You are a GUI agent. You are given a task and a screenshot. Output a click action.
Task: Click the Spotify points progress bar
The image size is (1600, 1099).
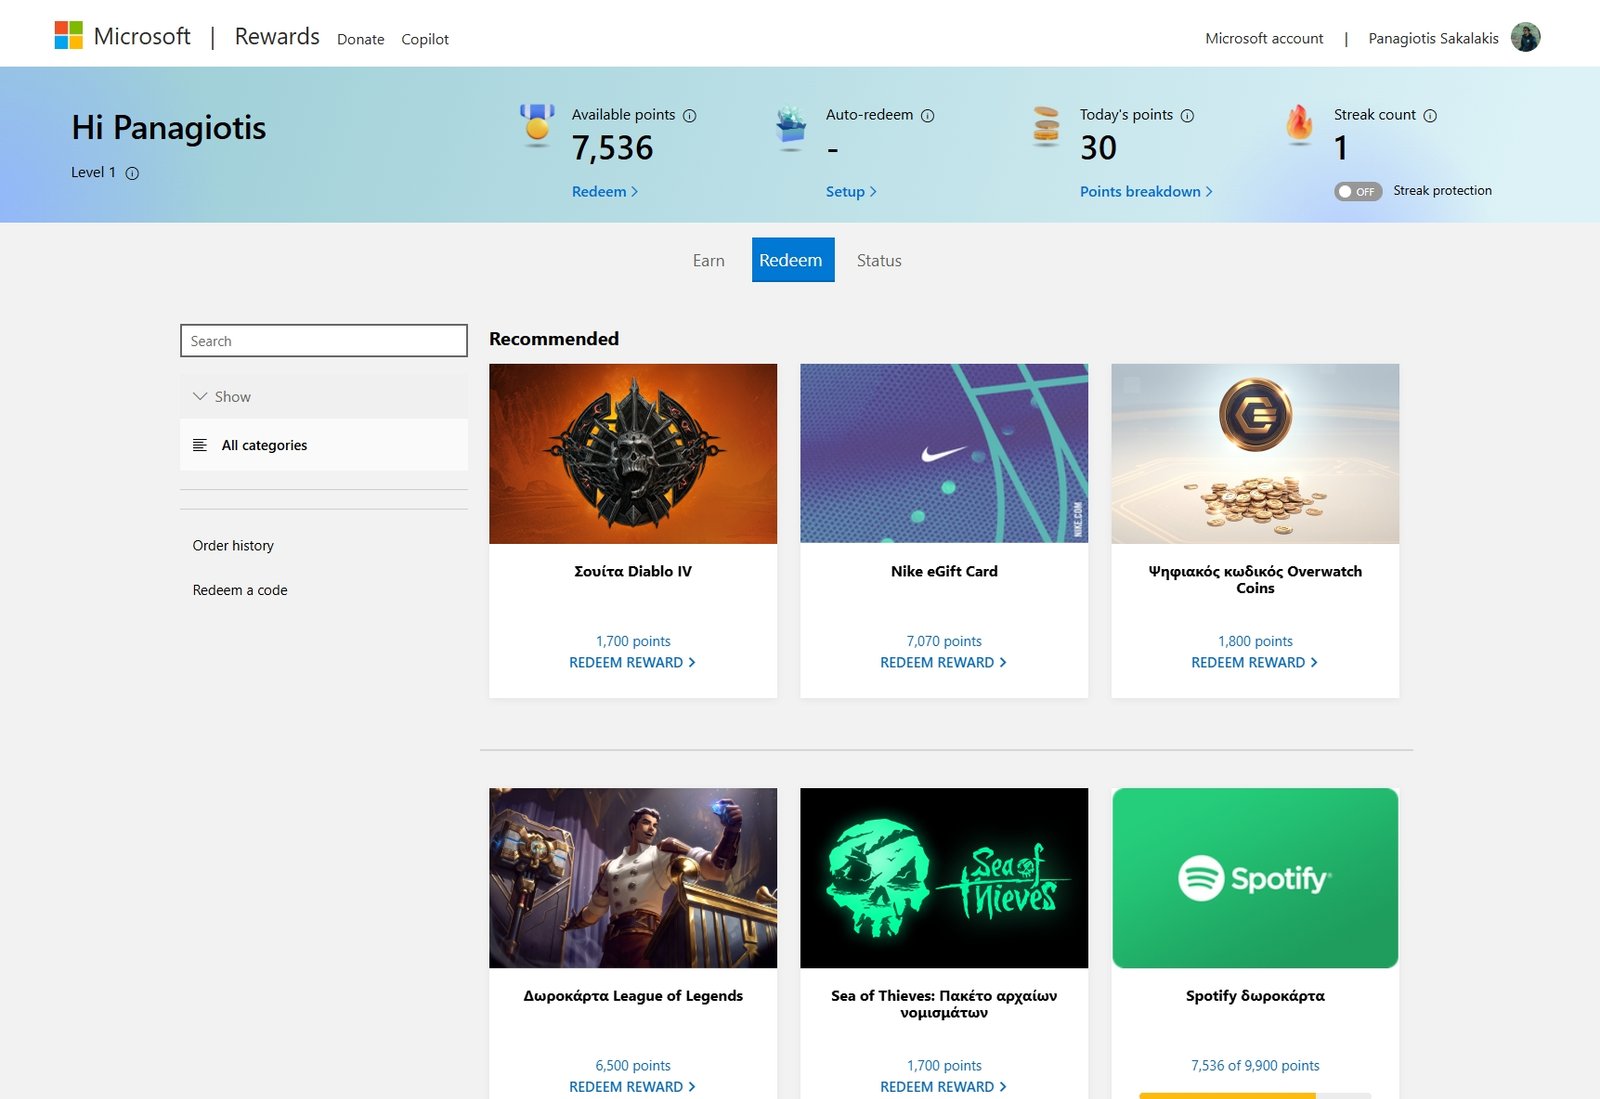(x=1255, y=1096)
